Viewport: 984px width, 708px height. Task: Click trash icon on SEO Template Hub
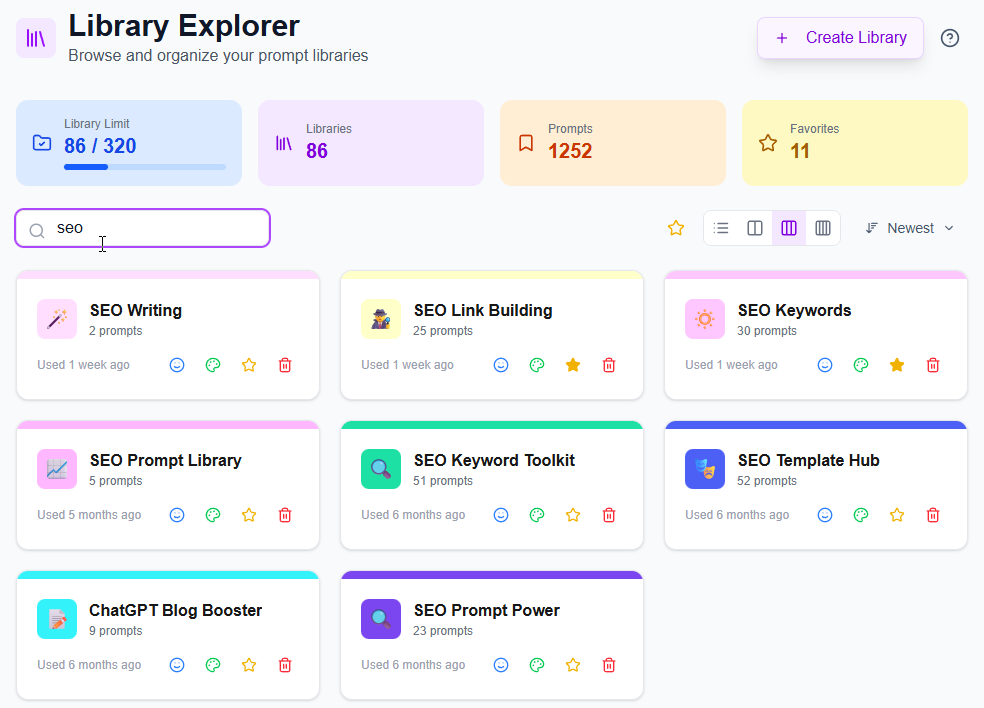pyautogui.click(x=933, y=515)
